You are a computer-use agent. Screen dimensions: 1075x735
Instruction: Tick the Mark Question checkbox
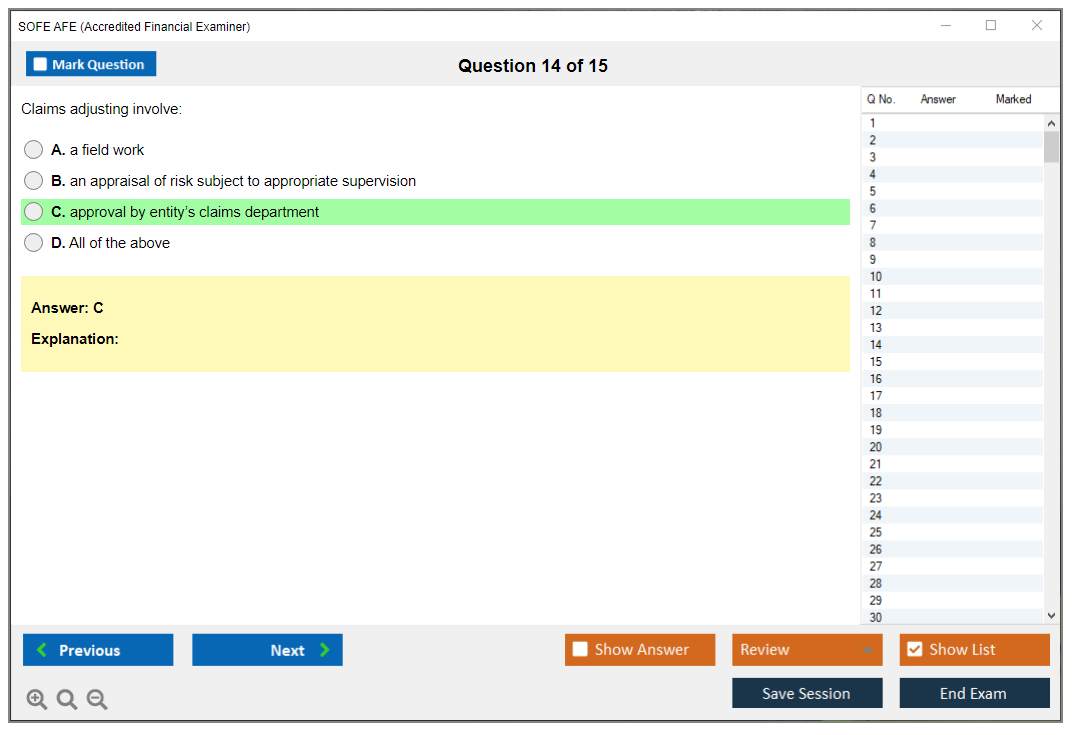(41, 64)
